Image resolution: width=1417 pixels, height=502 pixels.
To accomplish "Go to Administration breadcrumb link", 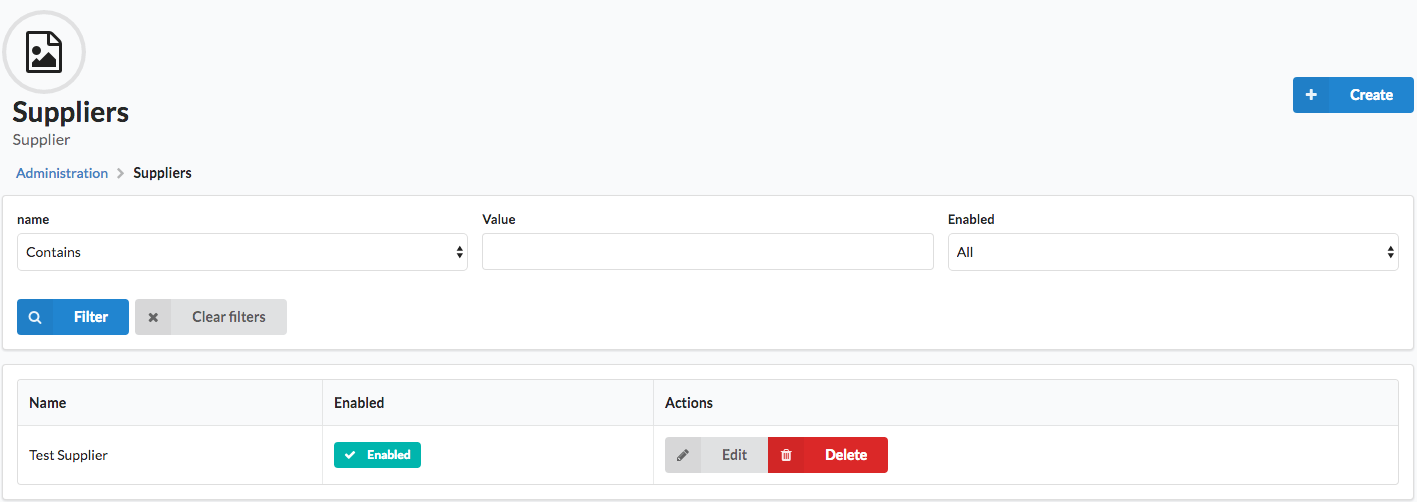I will pos(62,173).
